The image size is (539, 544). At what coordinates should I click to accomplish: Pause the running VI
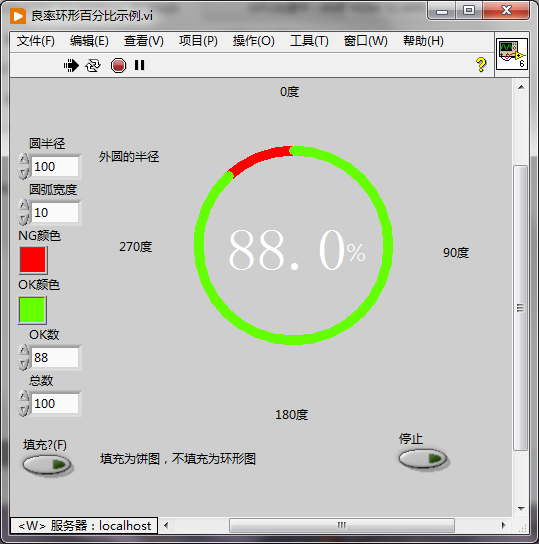[x=139, y=65]
